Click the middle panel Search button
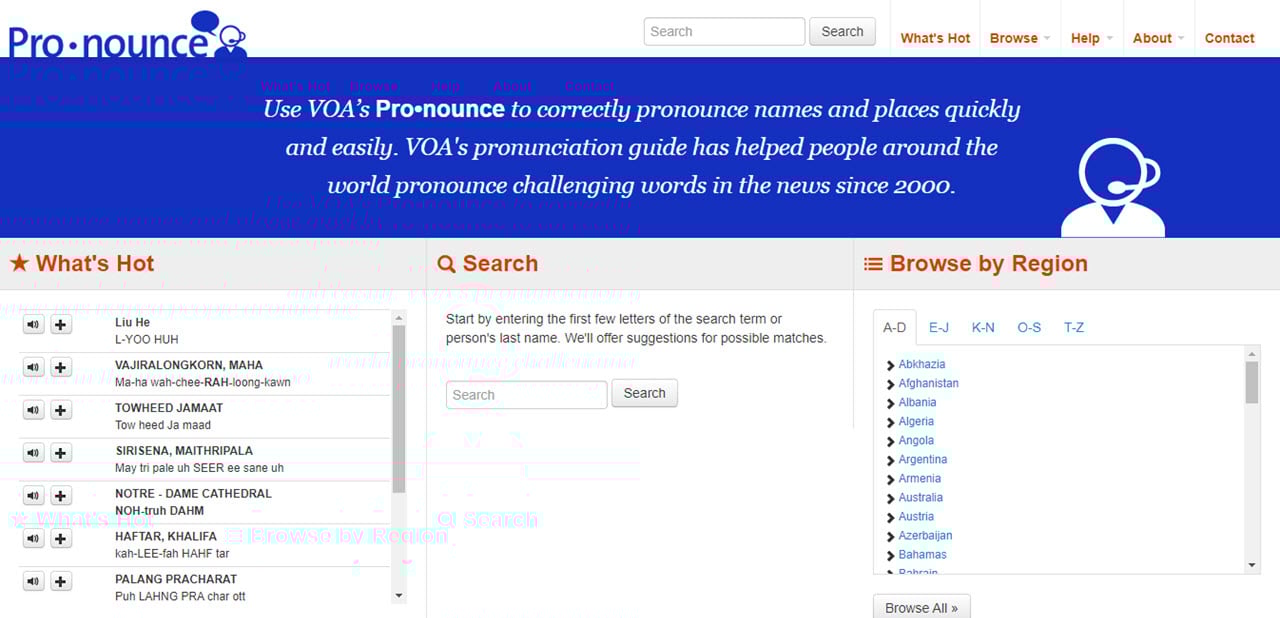This screenshot has width=1280, height=618. pyautogui.click(x=644, y=393)
